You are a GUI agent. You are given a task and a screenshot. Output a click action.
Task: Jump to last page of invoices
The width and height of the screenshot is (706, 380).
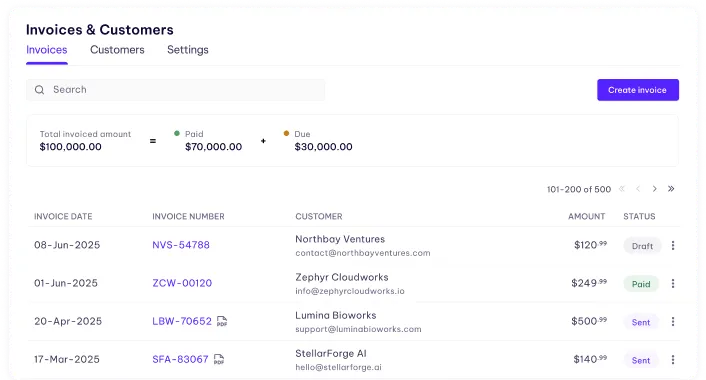(671, 189)
